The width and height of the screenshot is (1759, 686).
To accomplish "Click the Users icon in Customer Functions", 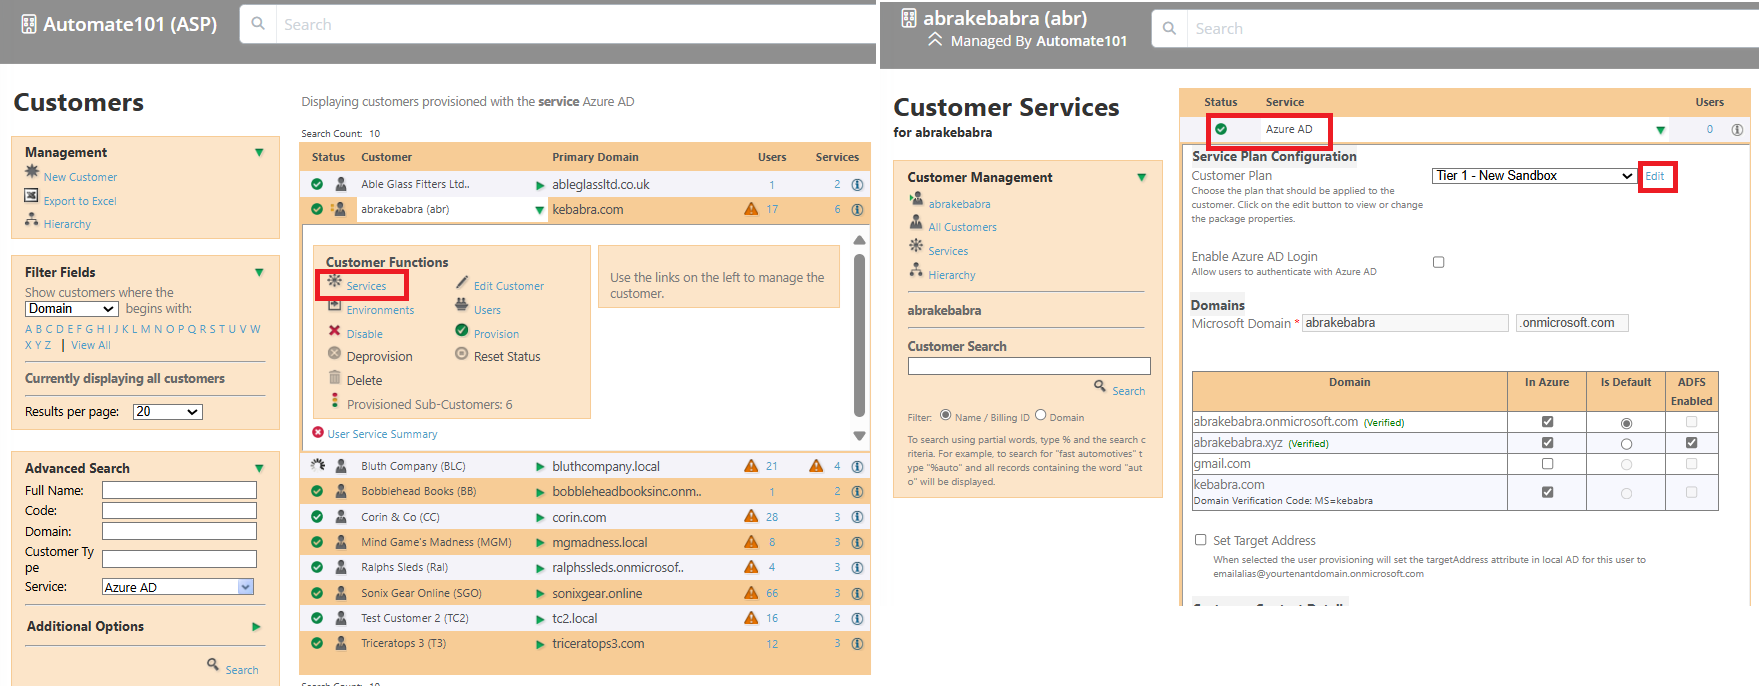I will coord(462,305).
